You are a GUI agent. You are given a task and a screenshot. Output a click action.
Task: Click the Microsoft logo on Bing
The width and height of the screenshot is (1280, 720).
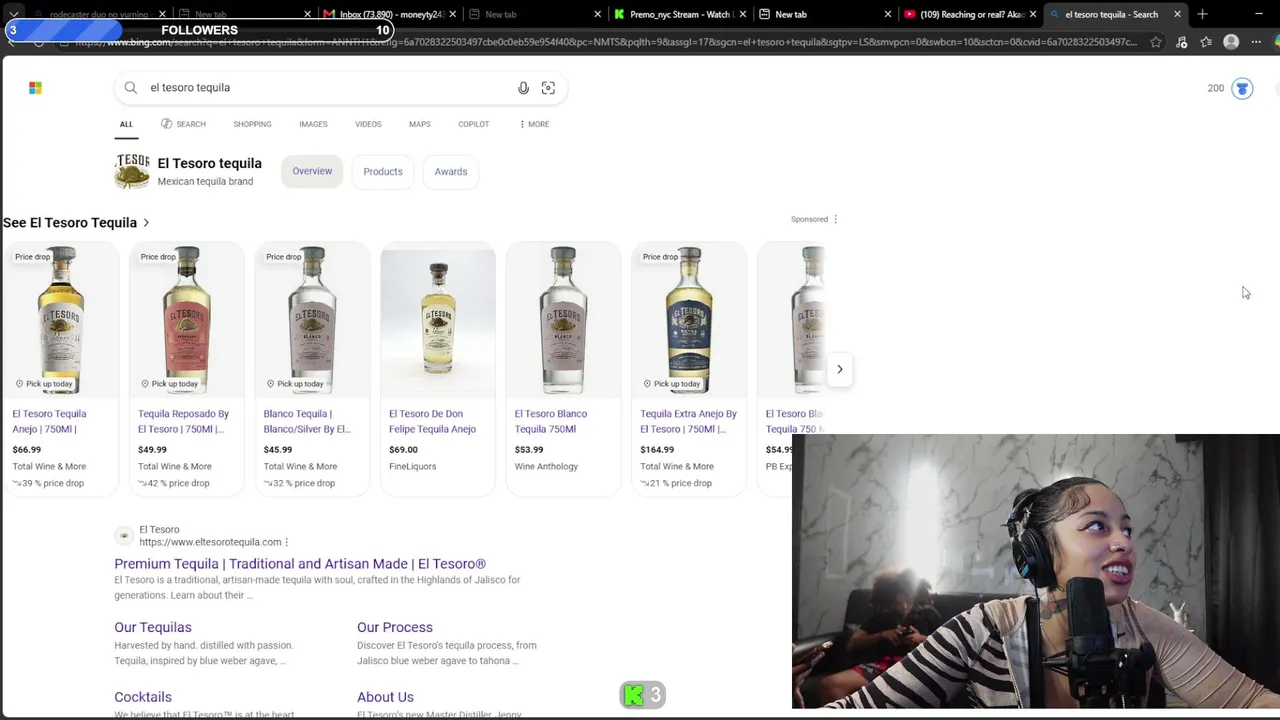click(35, 88)
